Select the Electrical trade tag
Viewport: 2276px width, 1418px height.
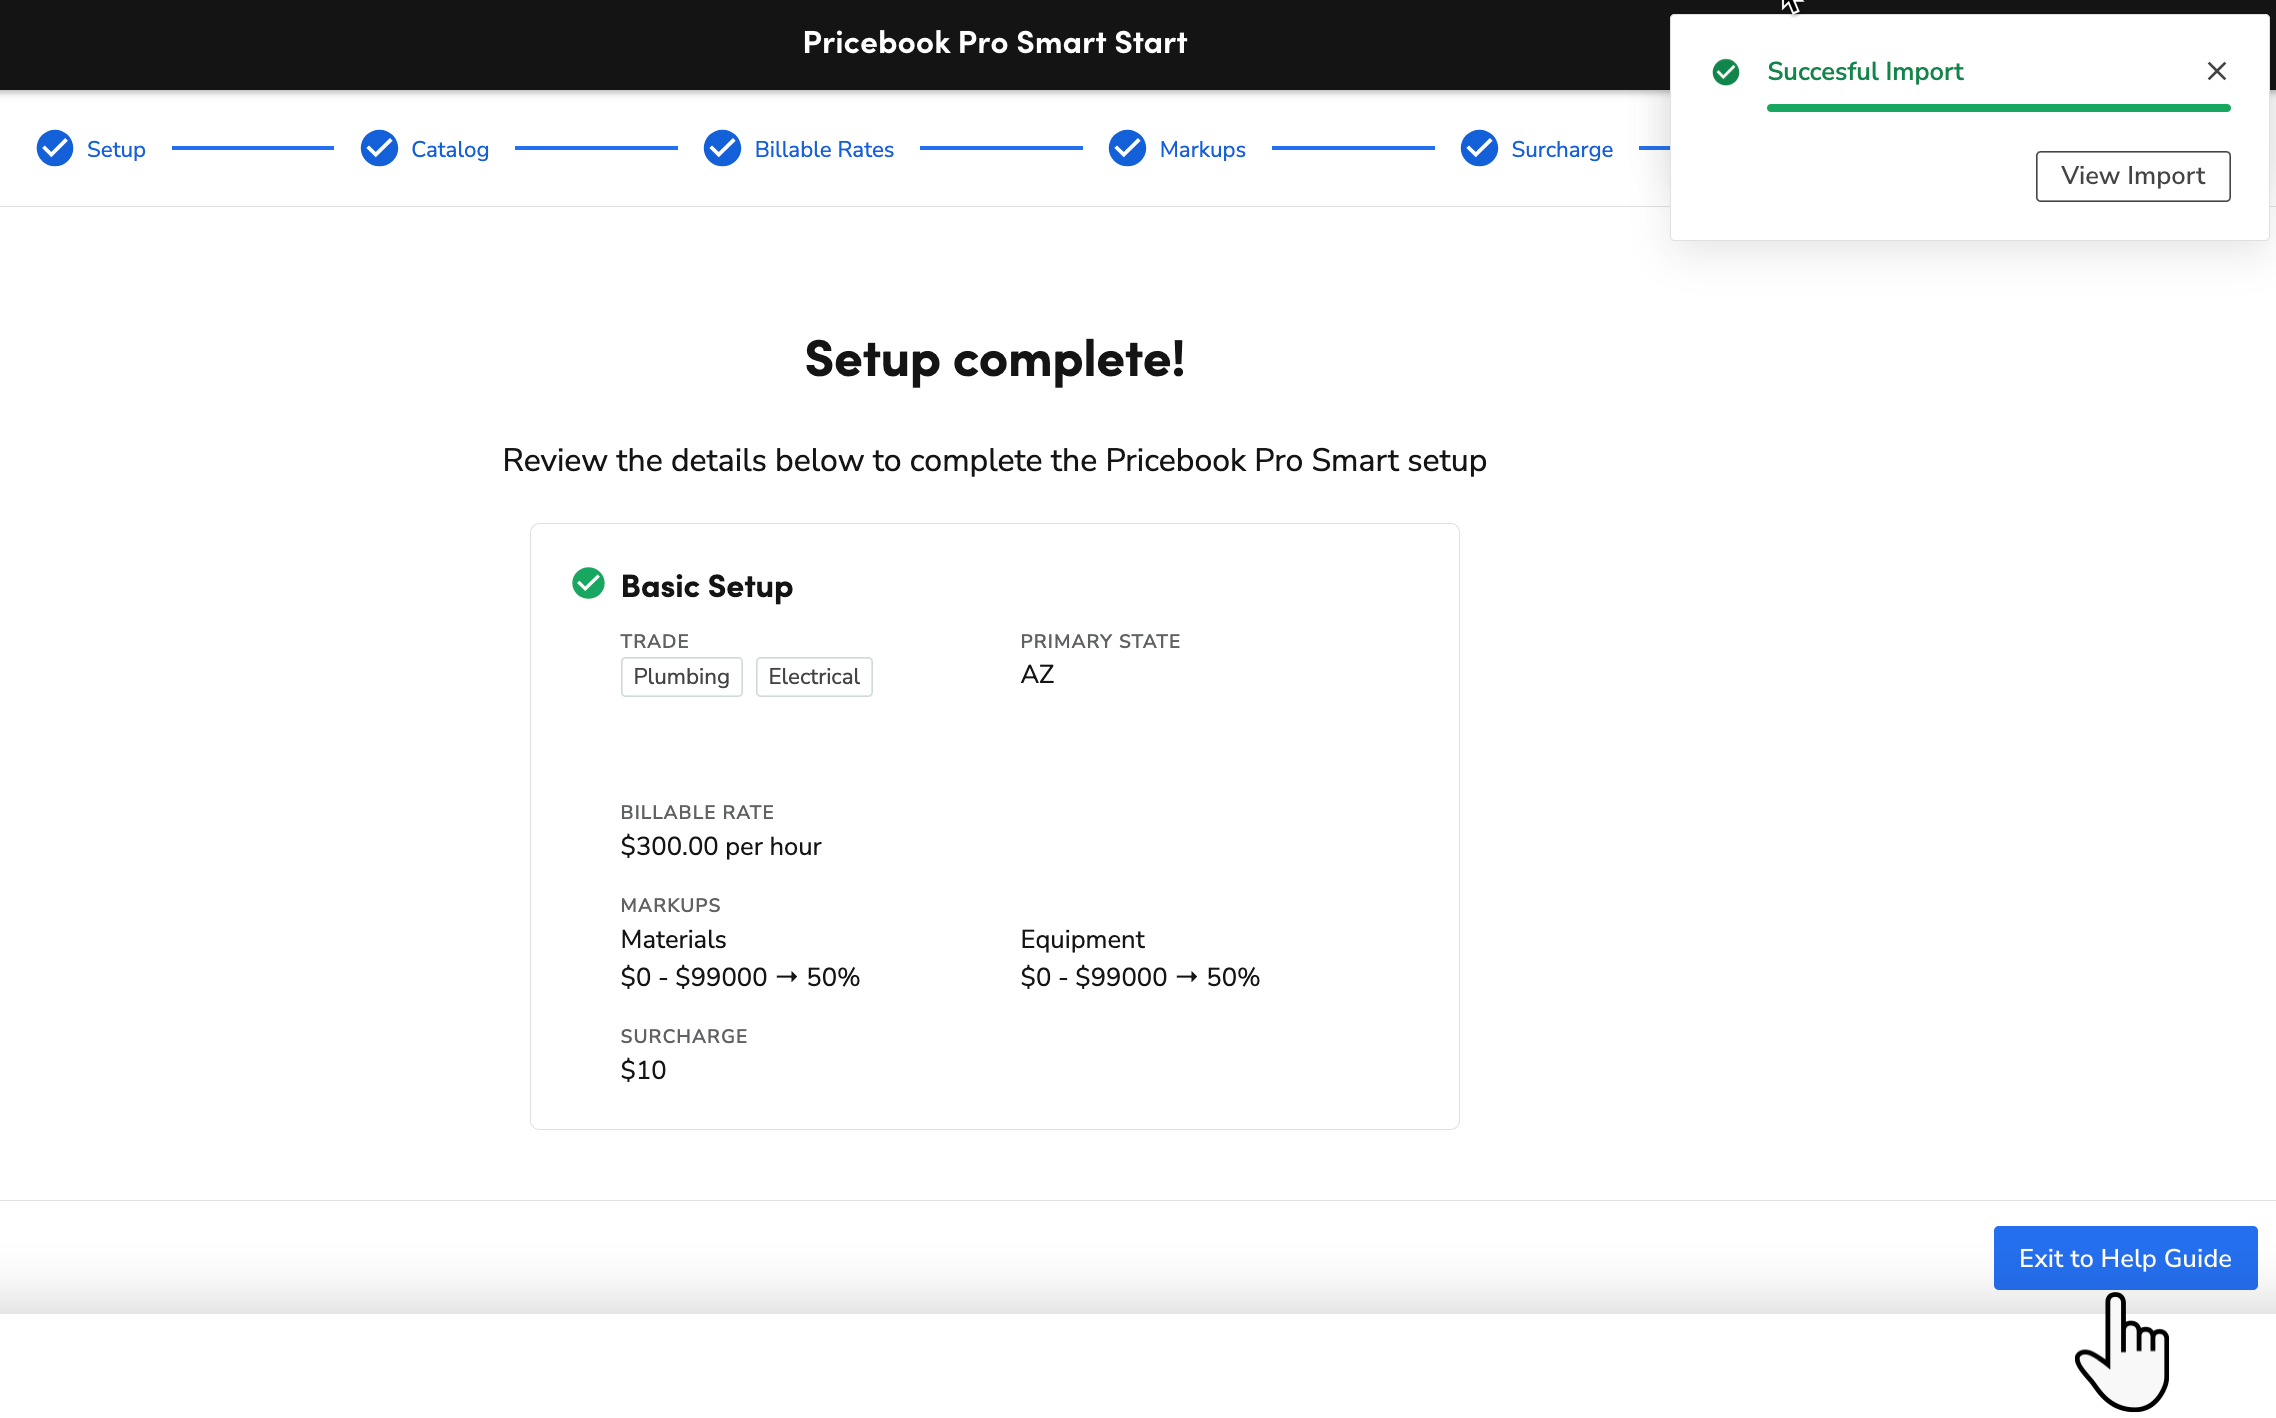point(814,677)
